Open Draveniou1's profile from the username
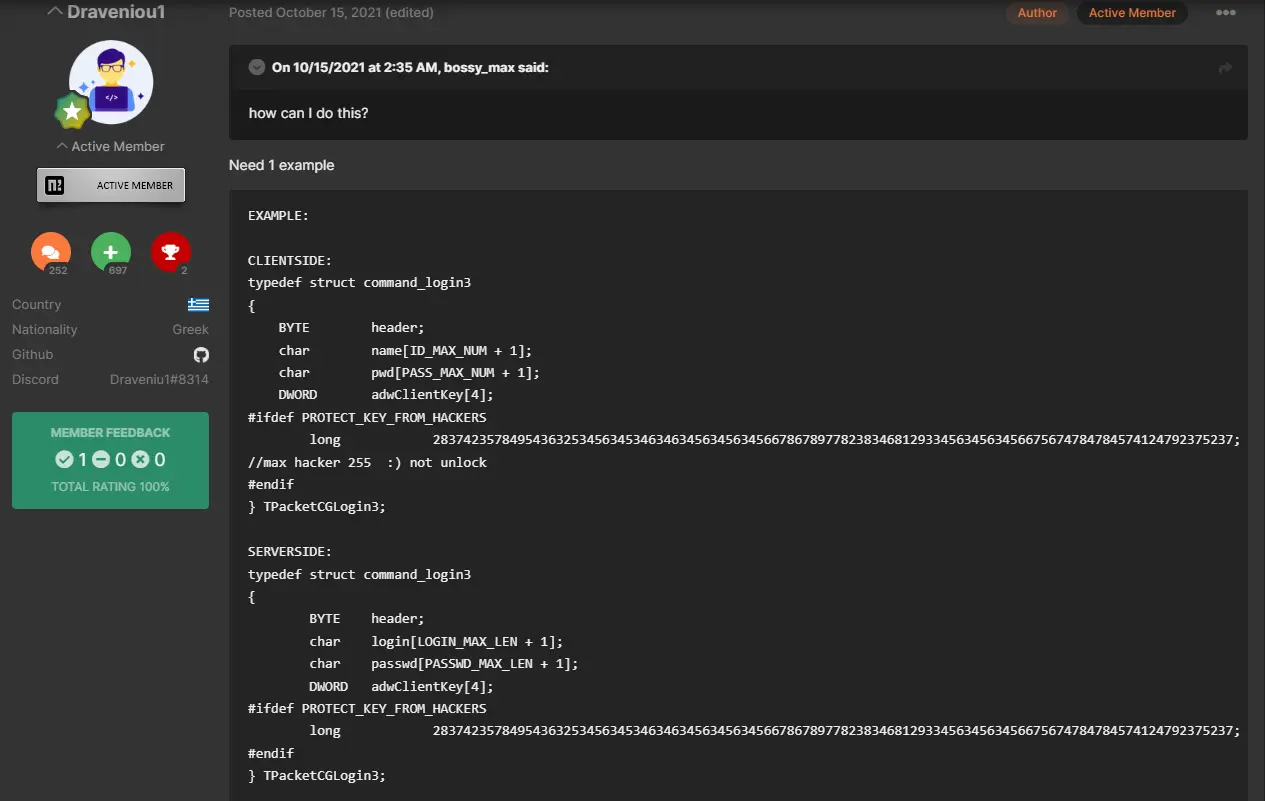The image size is (1265, 801). (115, 13)
